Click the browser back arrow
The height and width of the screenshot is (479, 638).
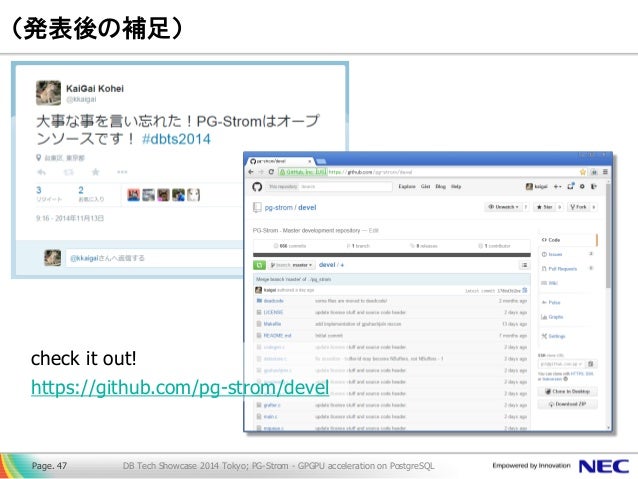[x=251, y=172]
